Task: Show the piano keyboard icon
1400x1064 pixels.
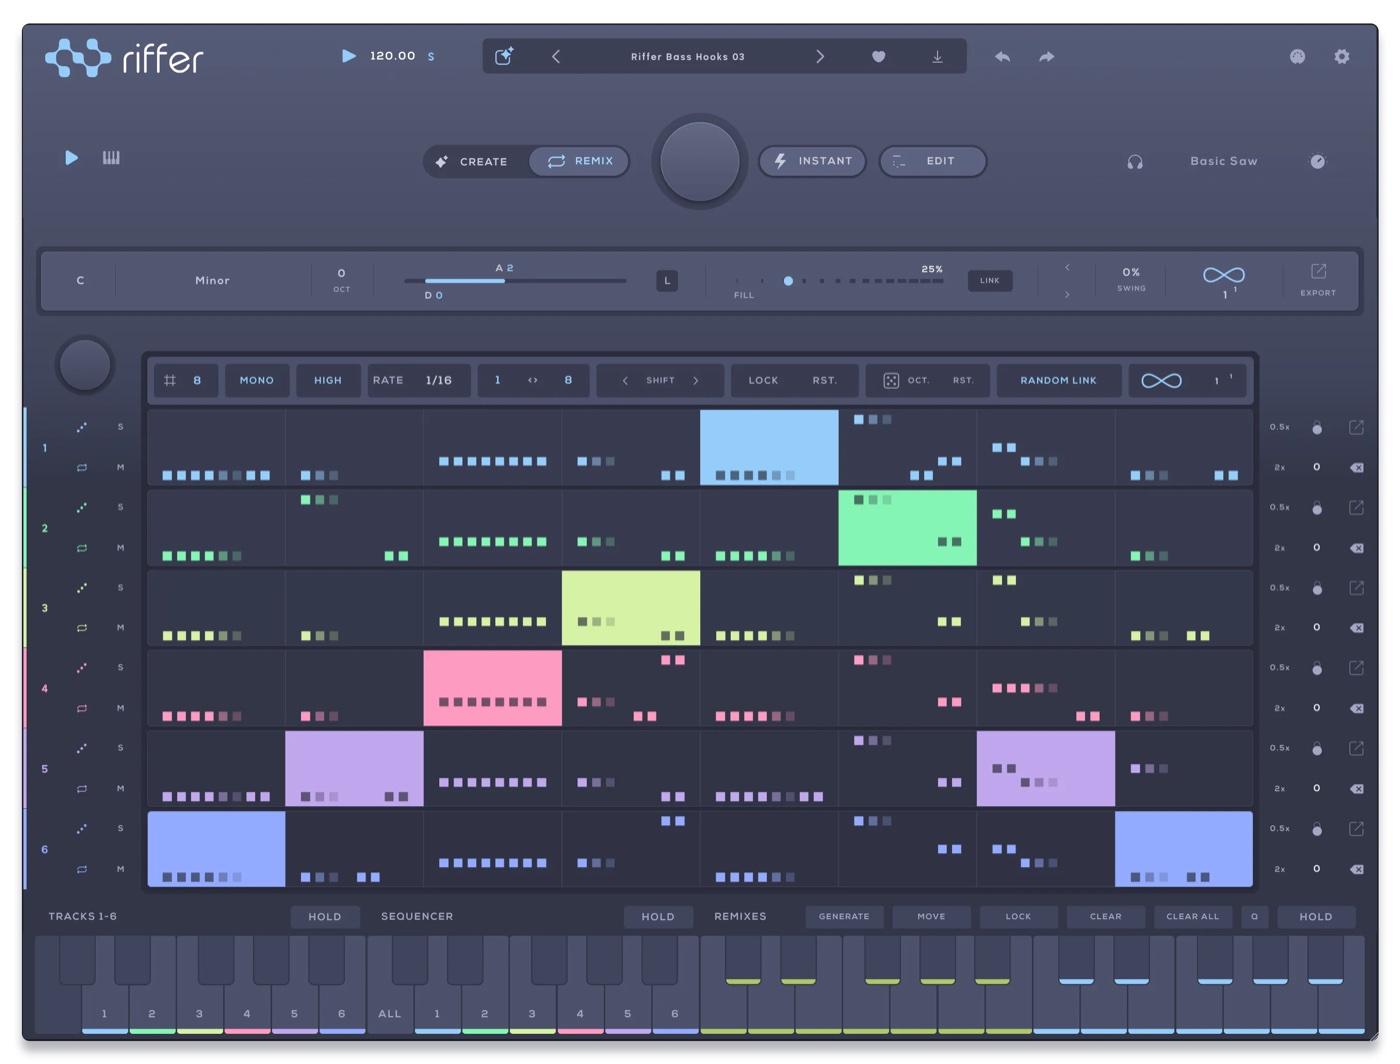Action: [111, 158]
